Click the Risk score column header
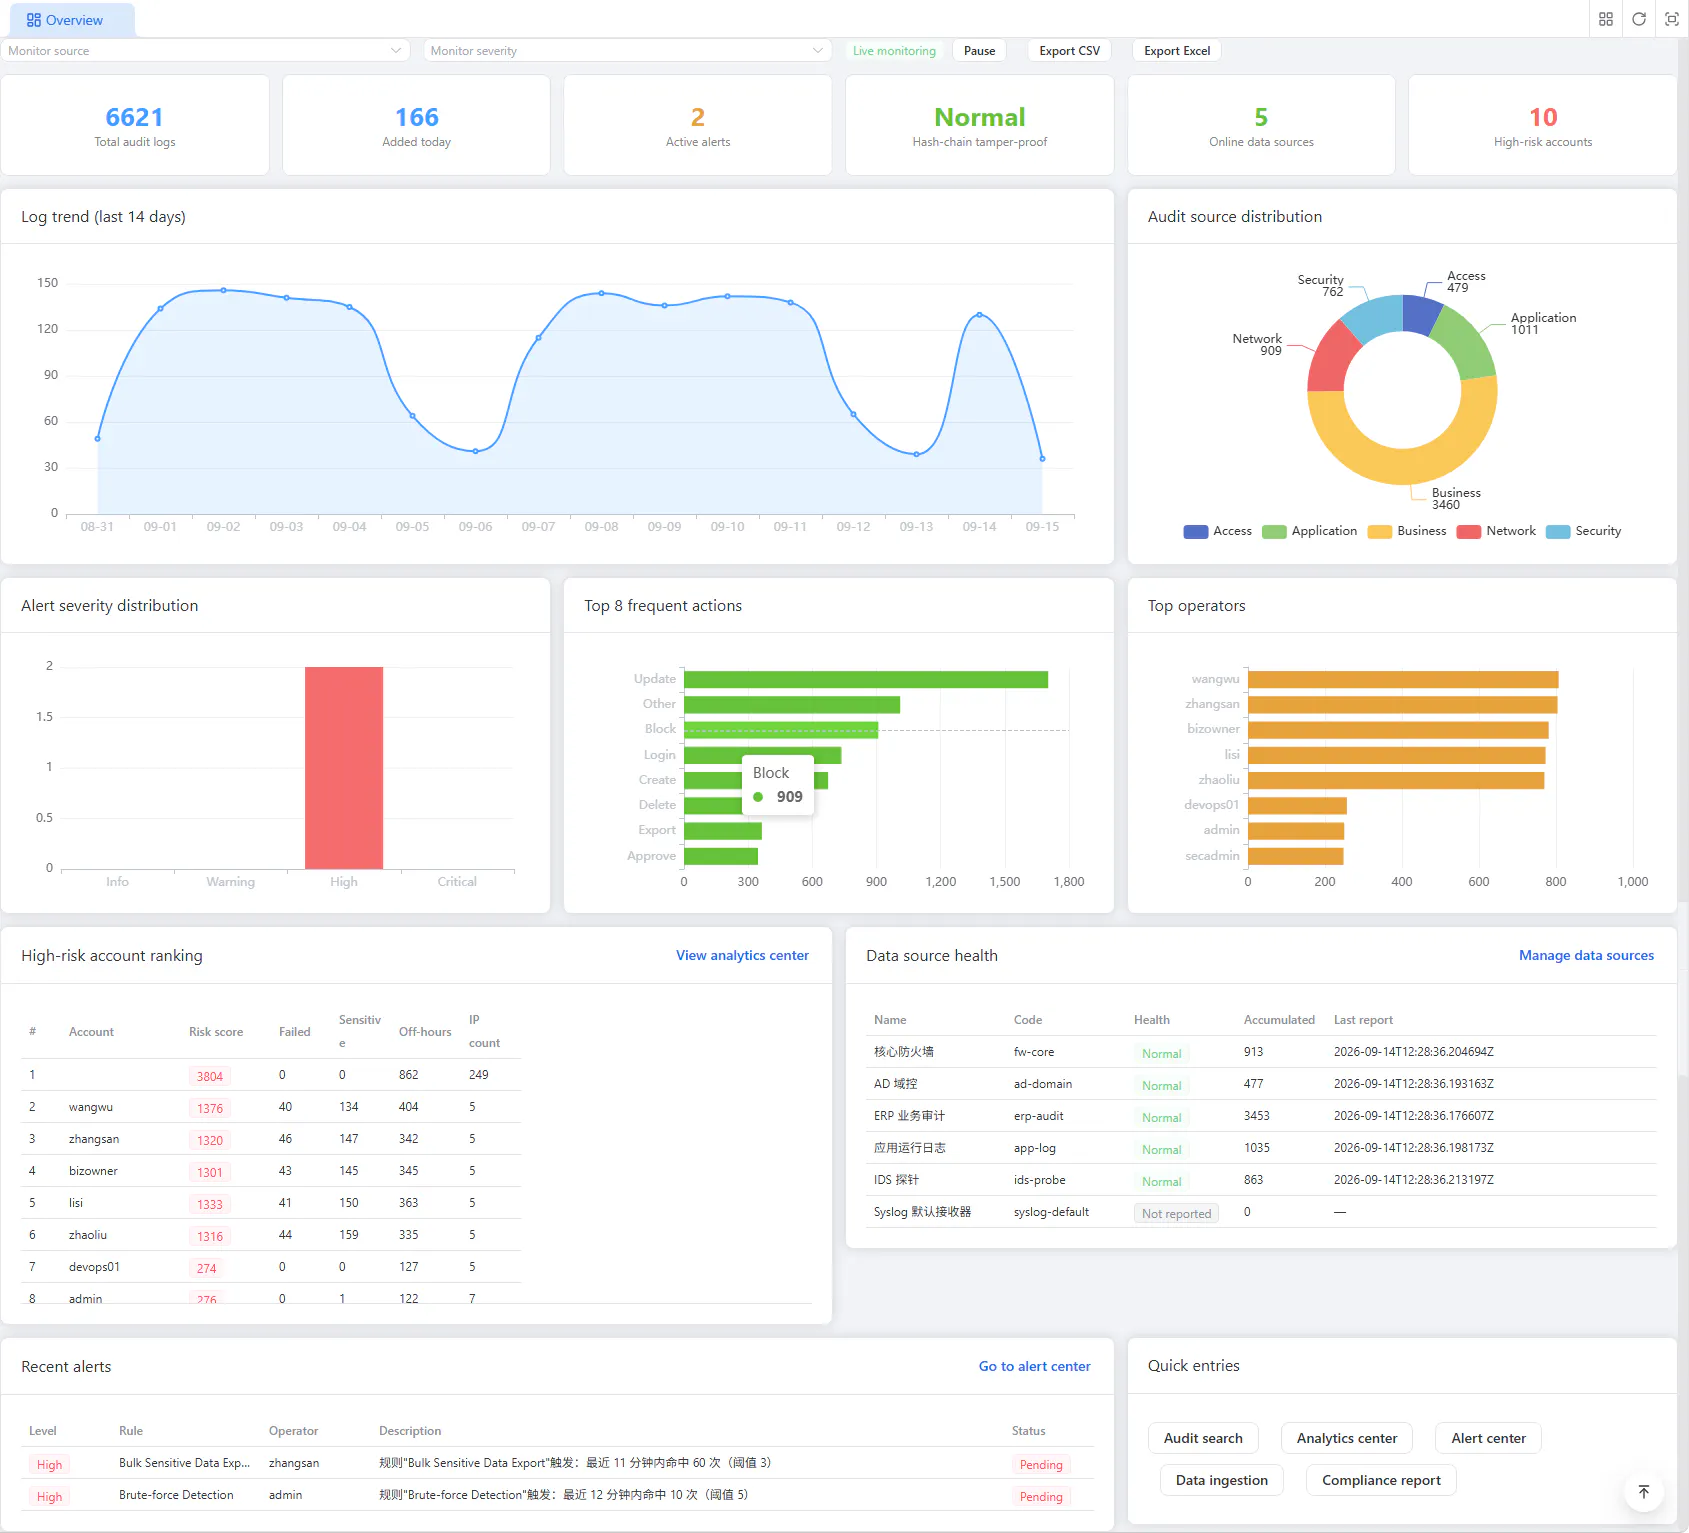This screenshot has width=1689, height=1533. click(216, 1032)
